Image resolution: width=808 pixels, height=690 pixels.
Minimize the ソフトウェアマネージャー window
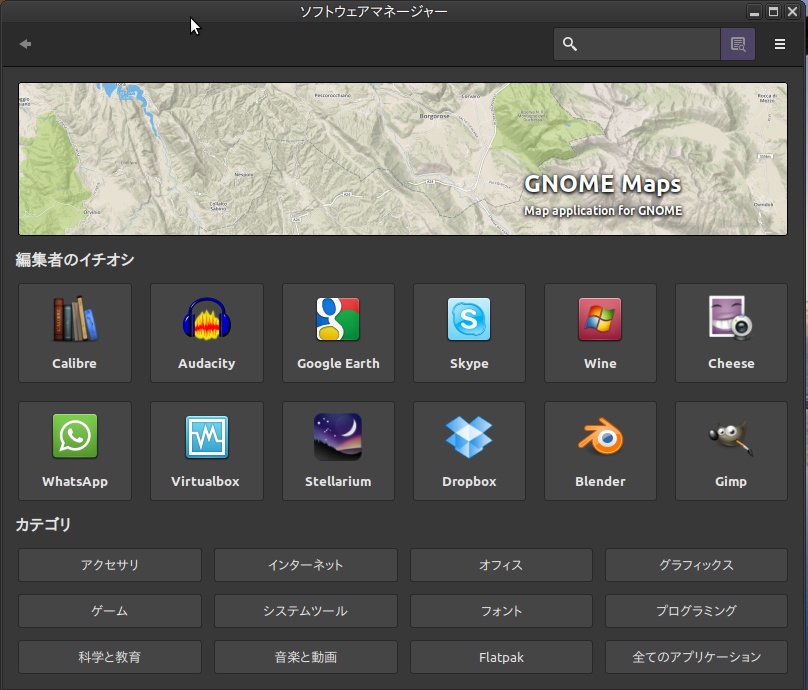coord(754,12)
